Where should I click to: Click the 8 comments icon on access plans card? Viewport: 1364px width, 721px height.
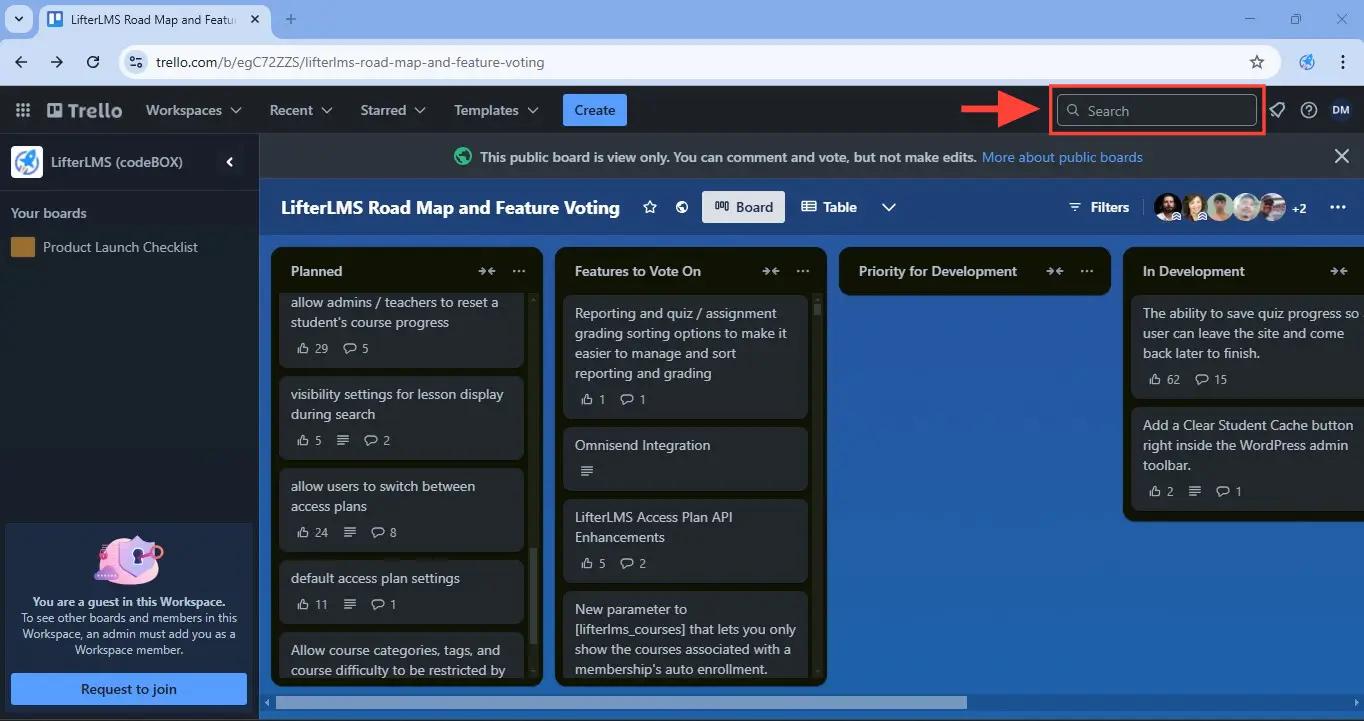(376, 532)
